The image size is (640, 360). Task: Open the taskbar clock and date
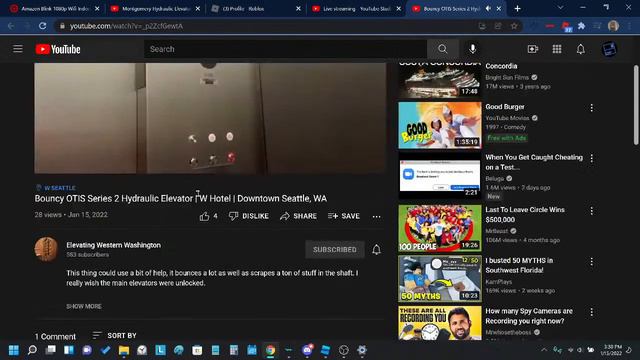(611, 350)
